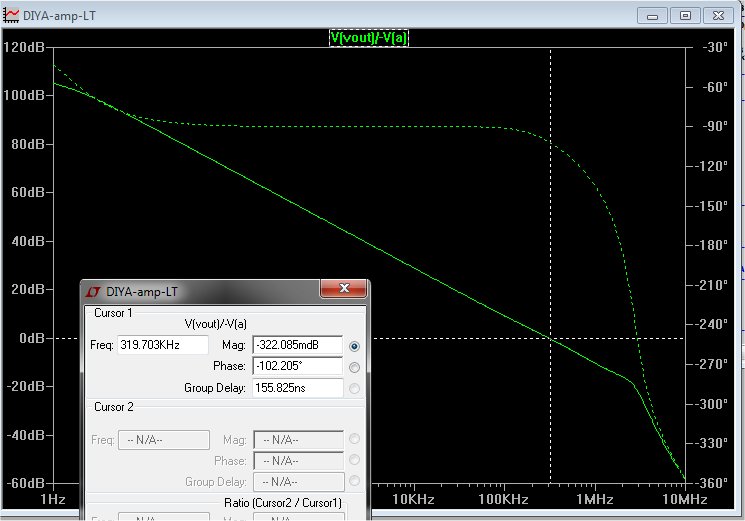
Task: Maximize the DIYA-amp-LT plot window
Action: pyautogui.click(x=685, y=16)
